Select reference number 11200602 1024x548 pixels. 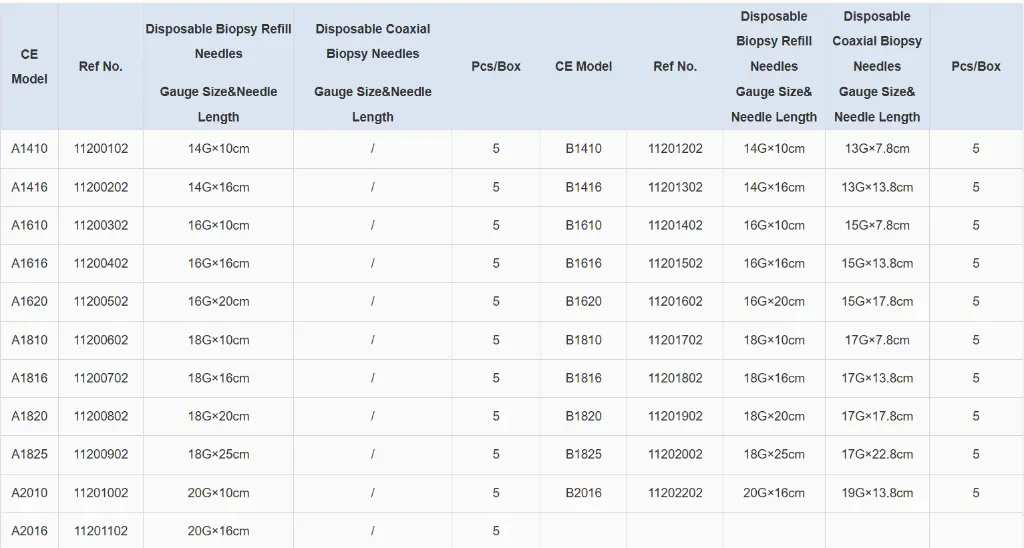tap(101, 340)
